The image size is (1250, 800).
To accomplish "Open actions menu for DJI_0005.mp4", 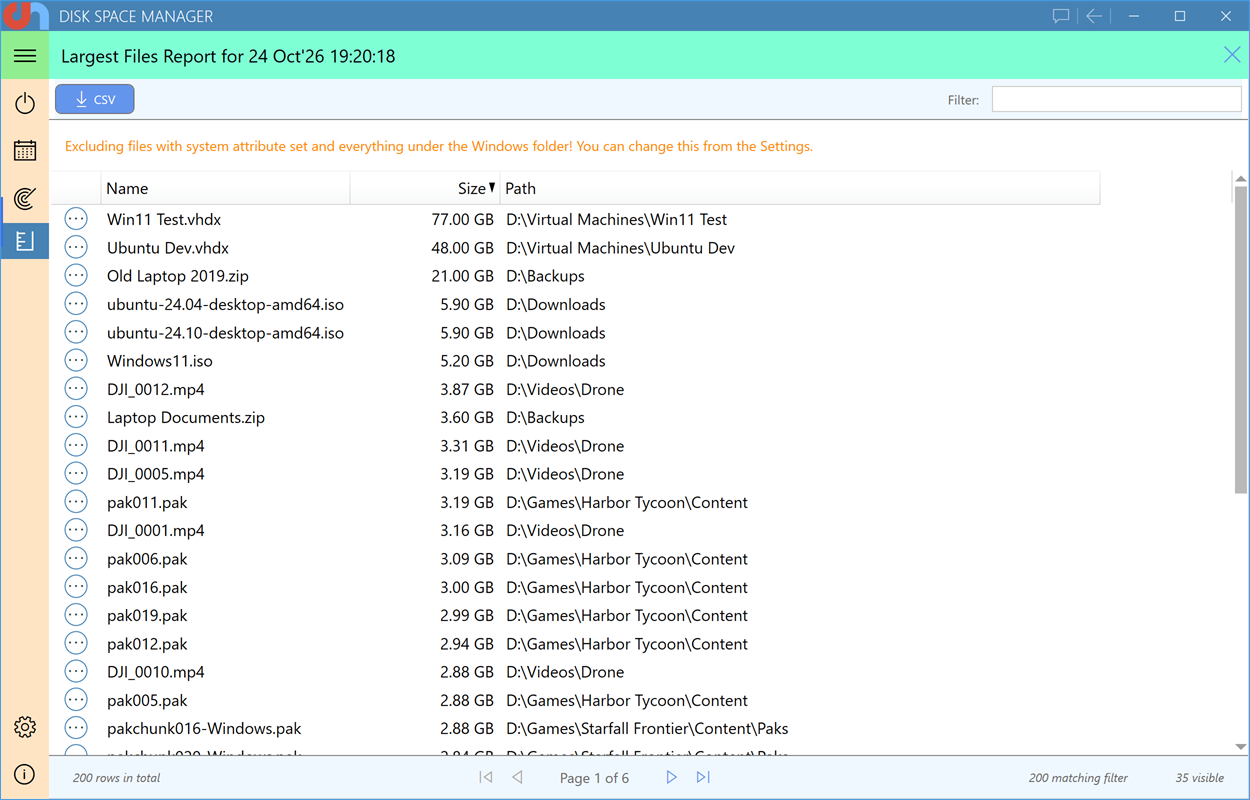I will pyautogui.click(x=76, y=473).
